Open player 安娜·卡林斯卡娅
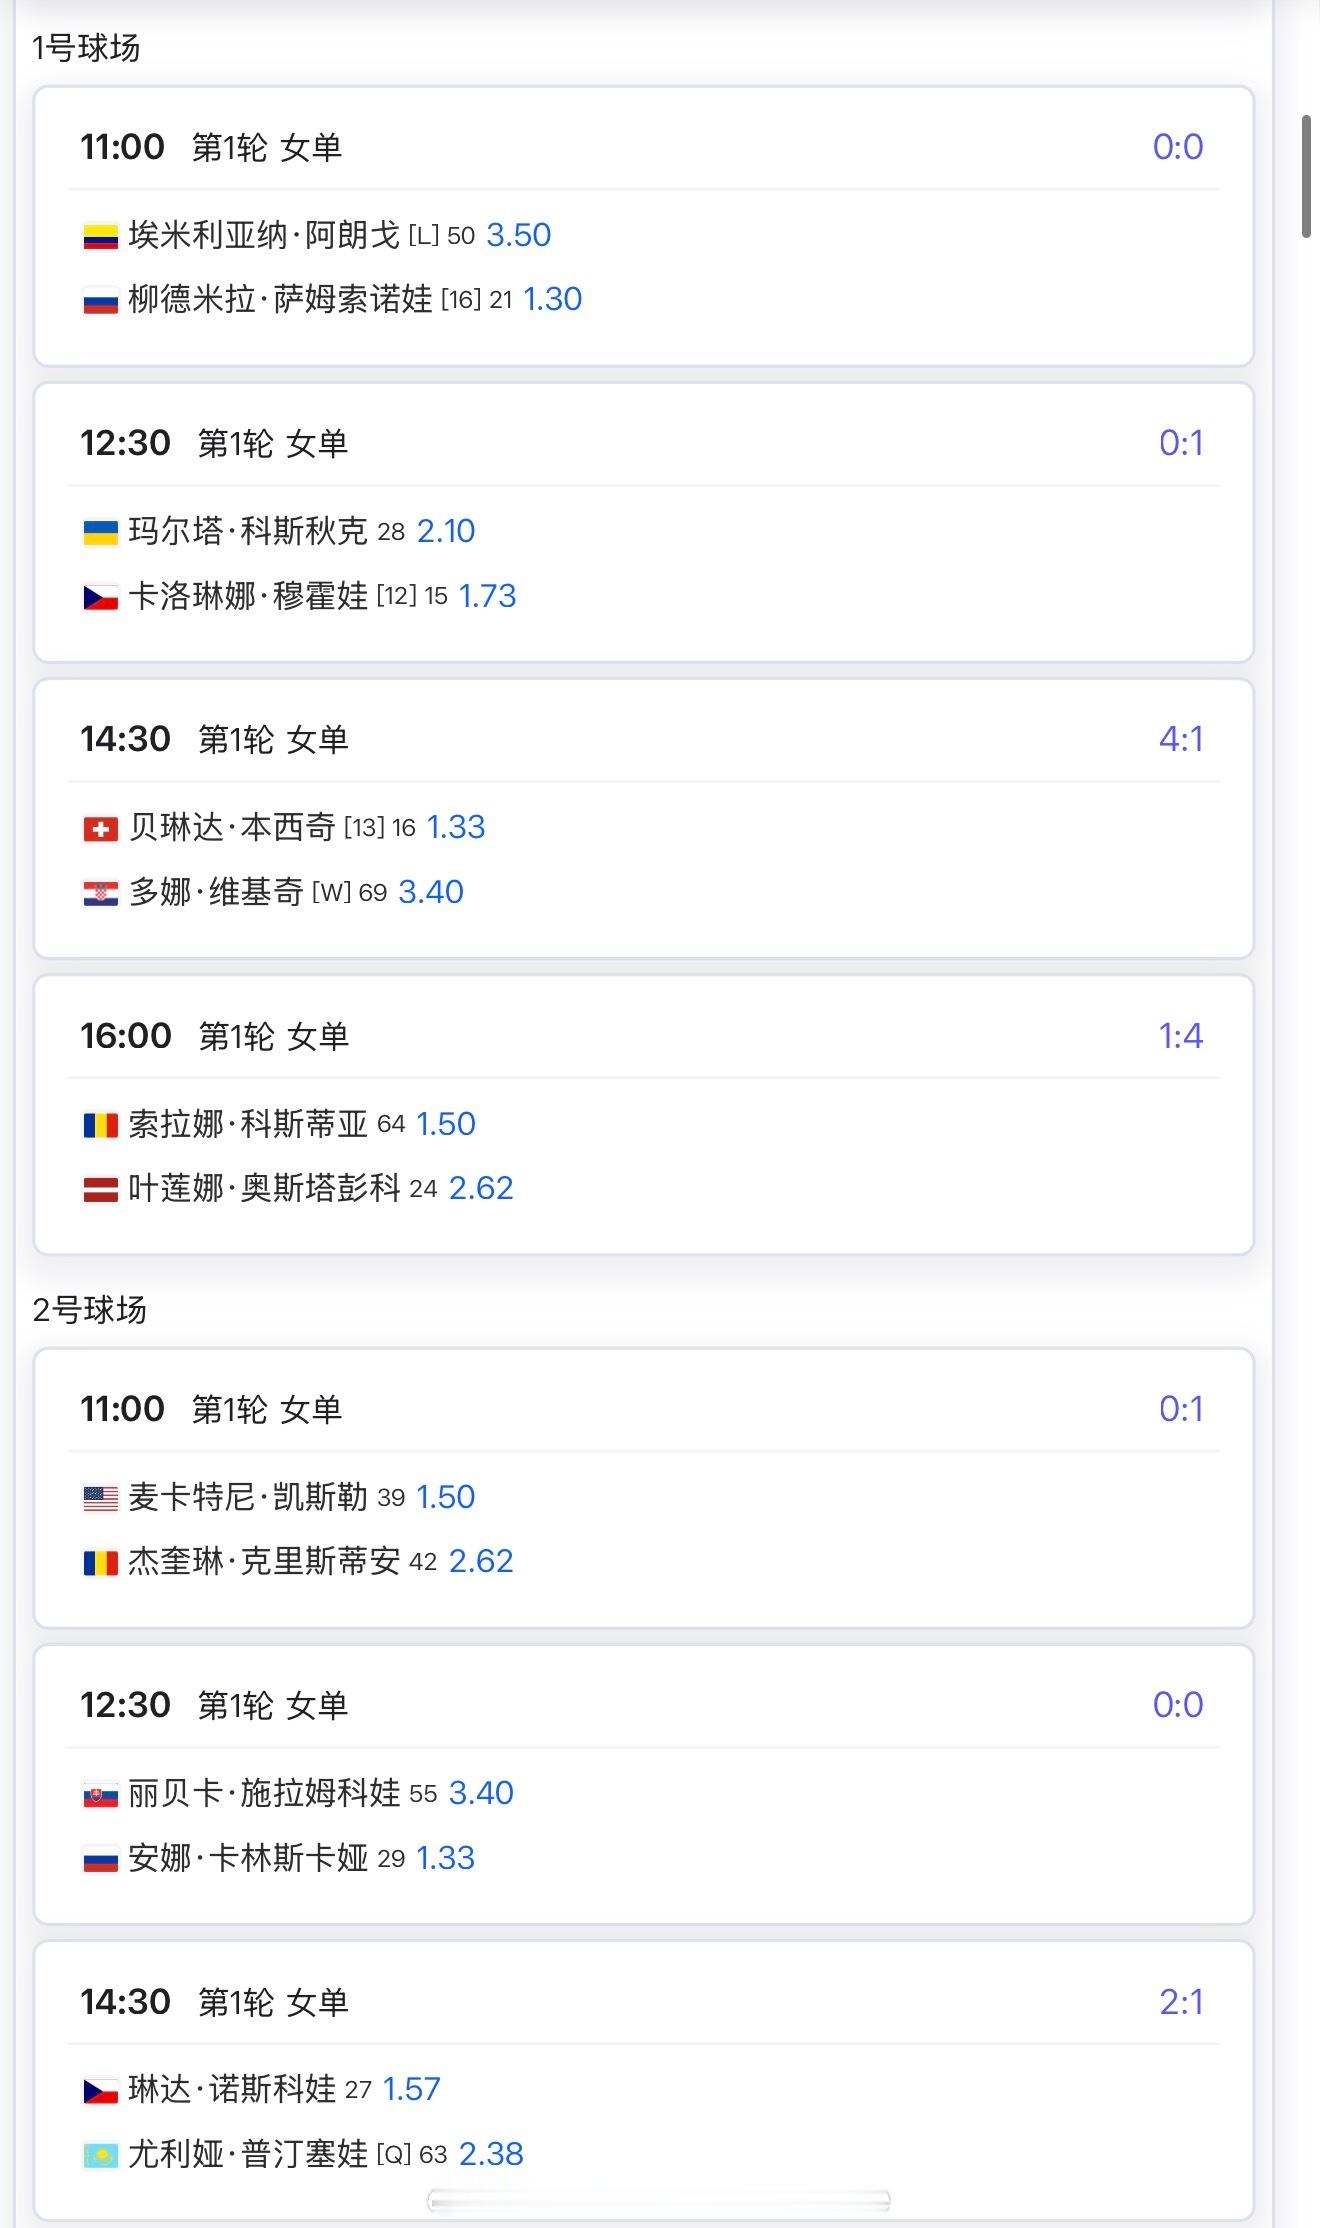The width and height of the screenshot is (1320, 2228). tap(248, 1858)
